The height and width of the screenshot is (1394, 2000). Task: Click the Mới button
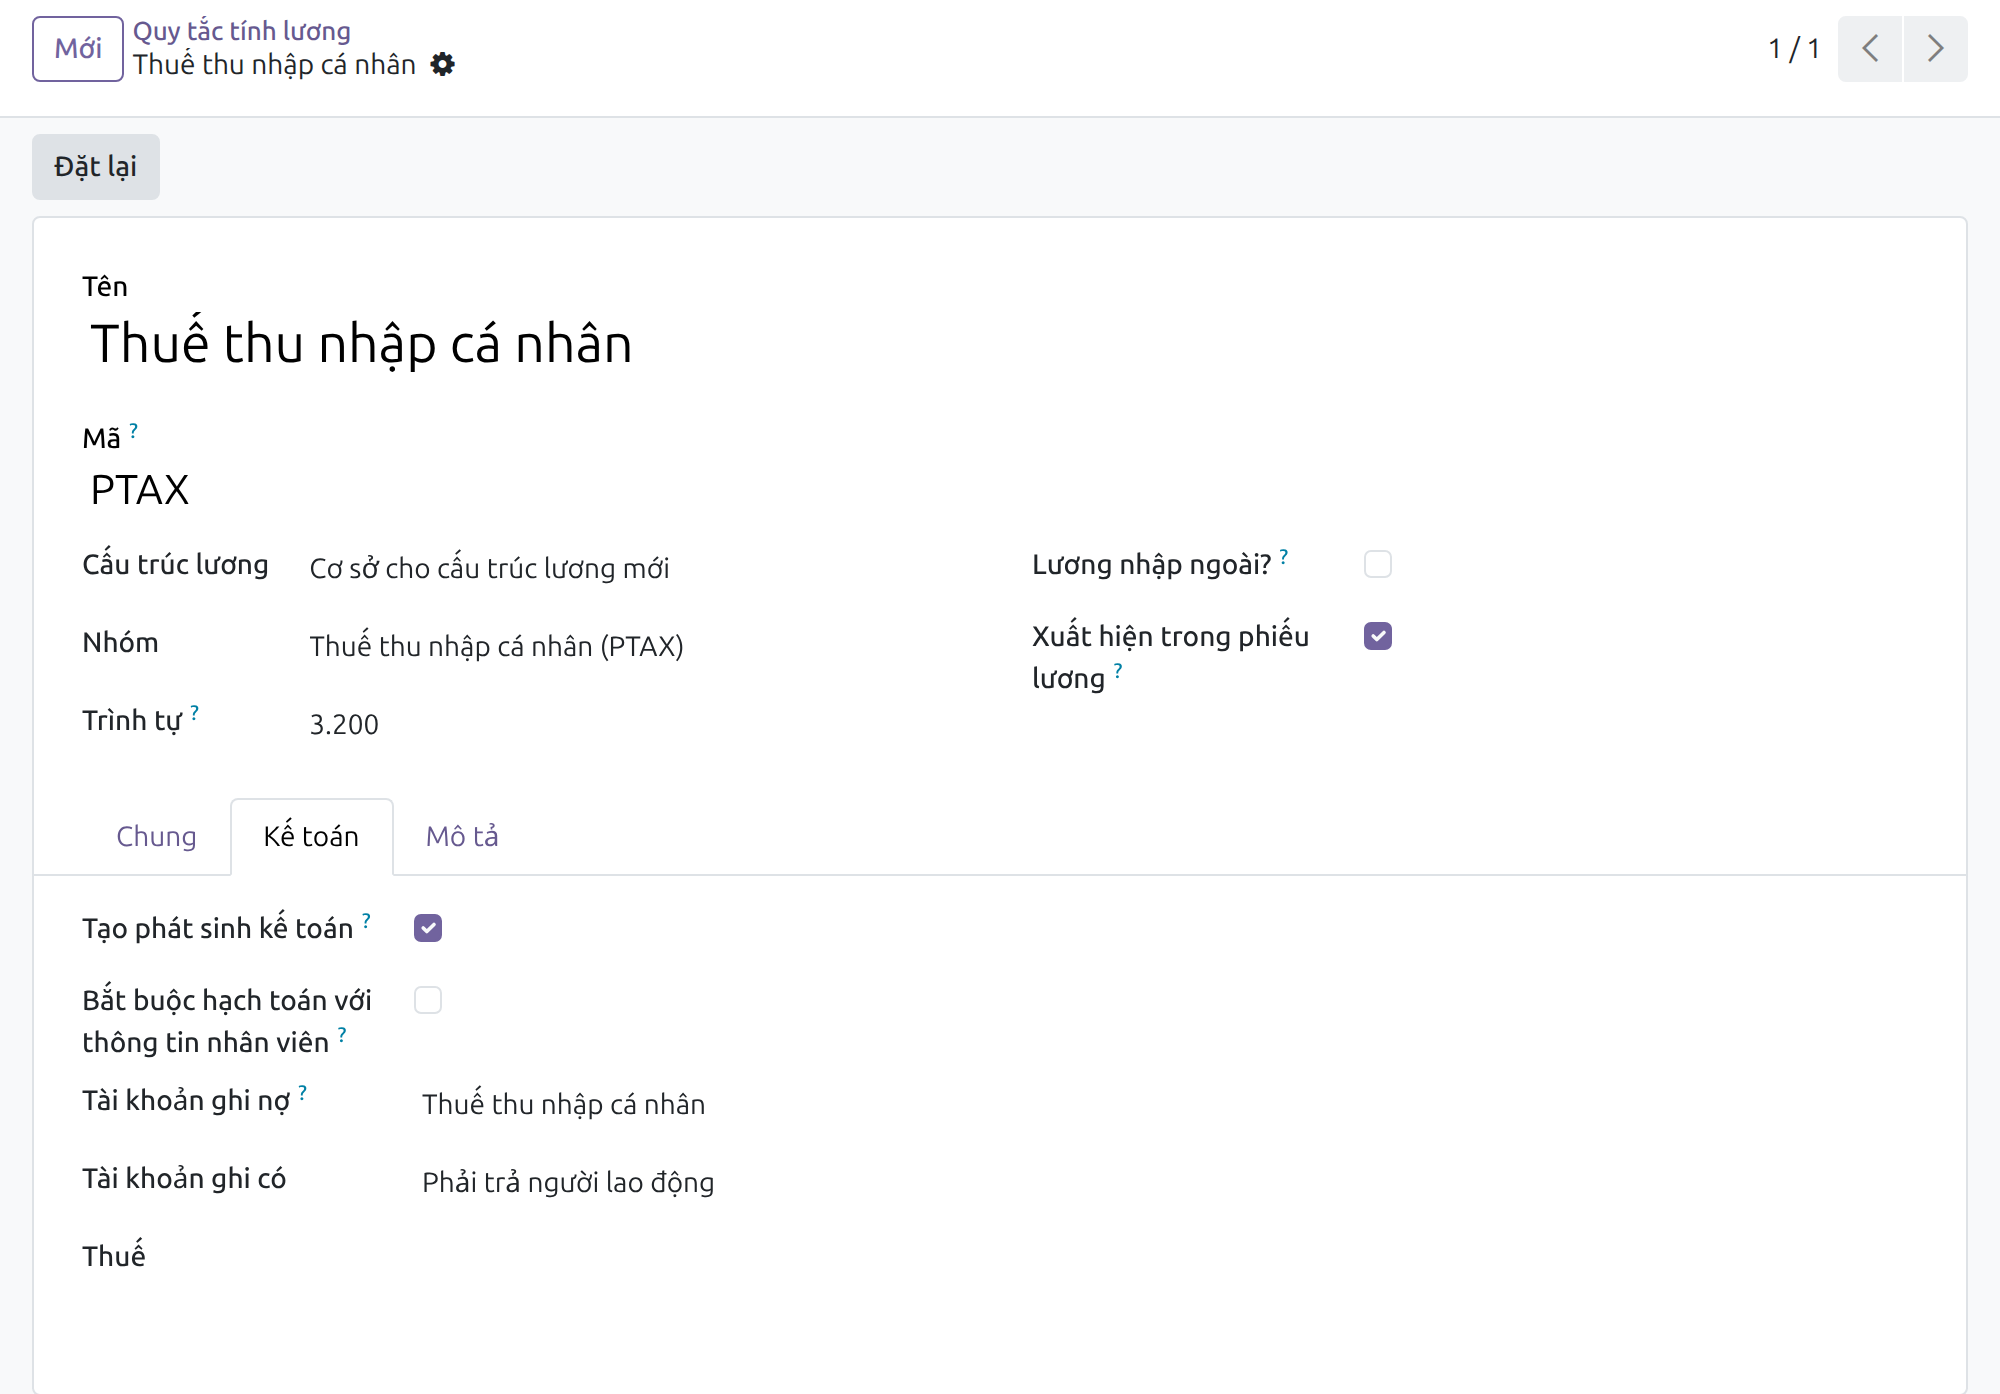pyautogui.click(x=78, y=49)
